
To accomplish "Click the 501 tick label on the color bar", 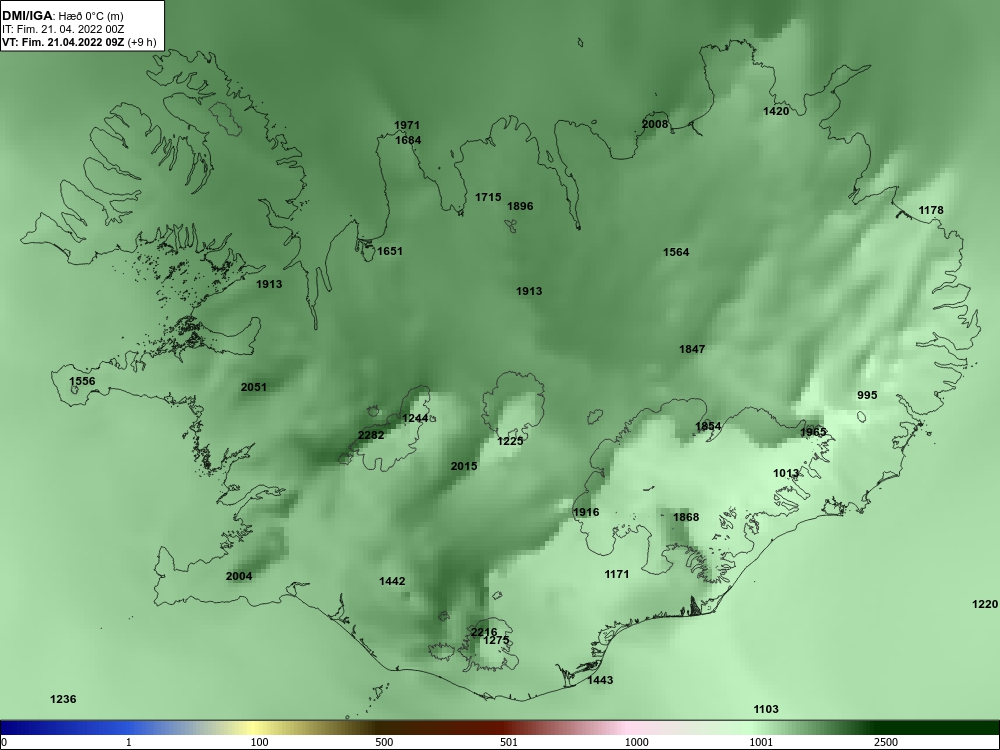I will [x=509, y=742].
